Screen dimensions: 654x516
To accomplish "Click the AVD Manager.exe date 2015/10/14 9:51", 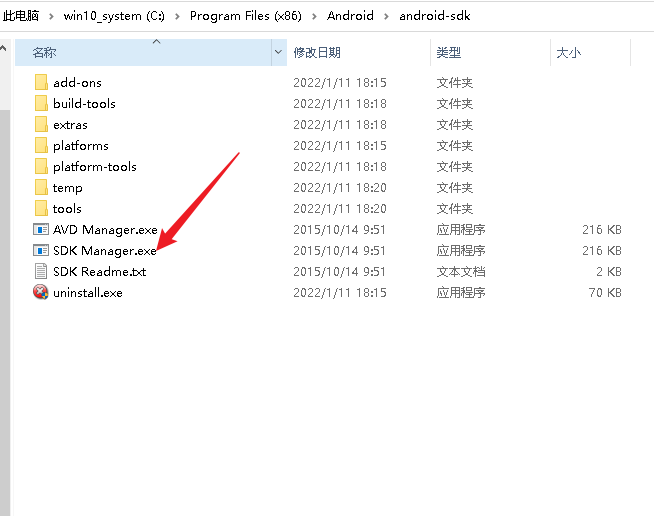I will pos(339,229).
